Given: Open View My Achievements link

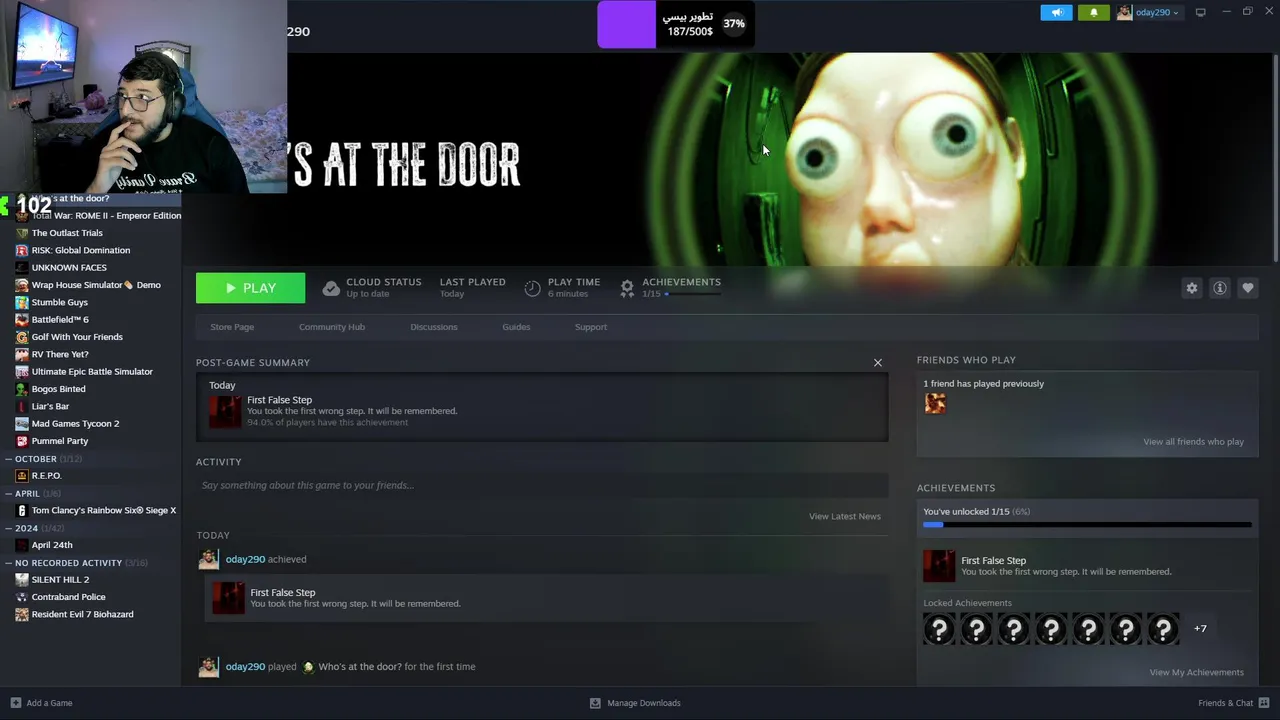Looking at the screenshot, I should click(1196, 672).
